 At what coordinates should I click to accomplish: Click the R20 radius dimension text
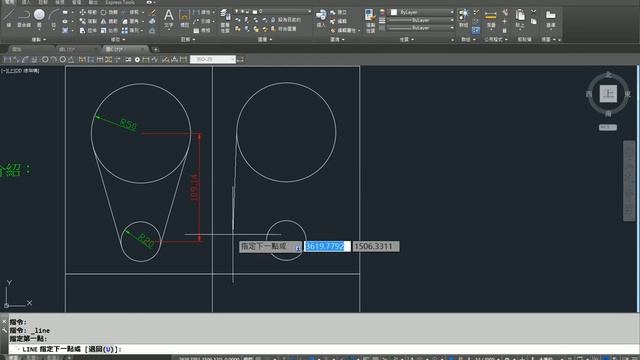coord(146,240)
